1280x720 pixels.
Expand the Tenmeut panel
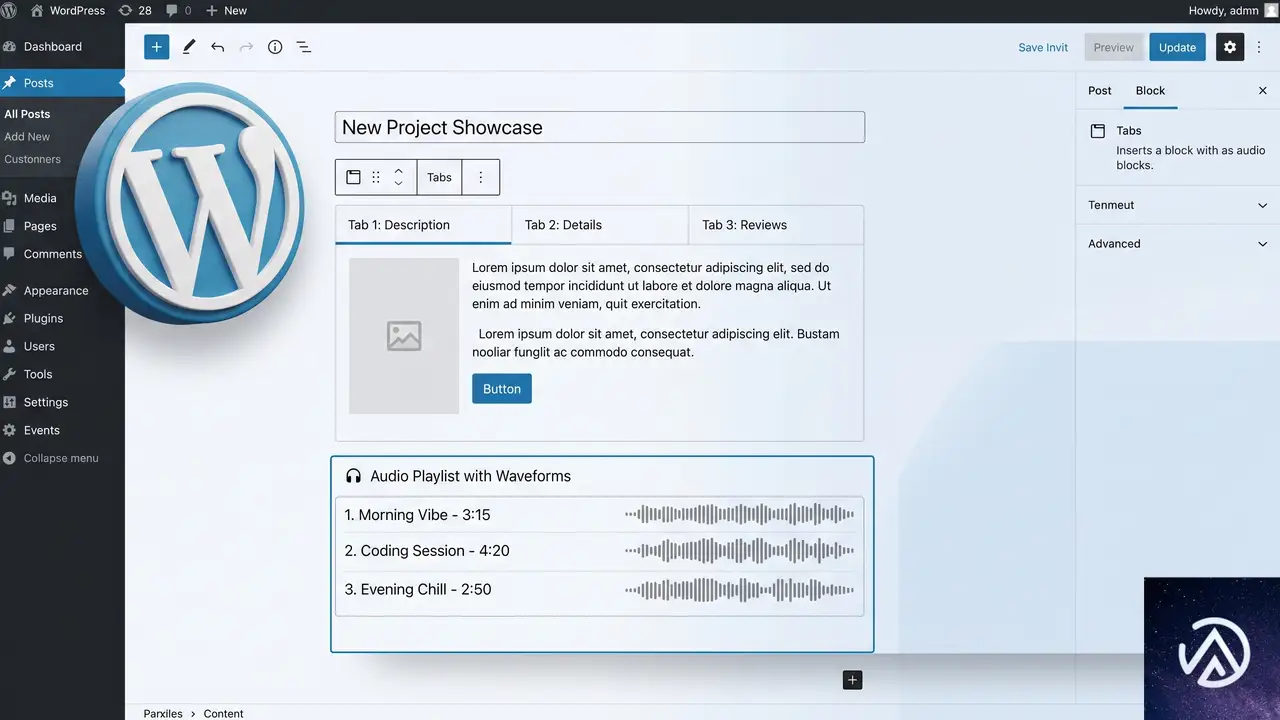[x=1178, y=205]
